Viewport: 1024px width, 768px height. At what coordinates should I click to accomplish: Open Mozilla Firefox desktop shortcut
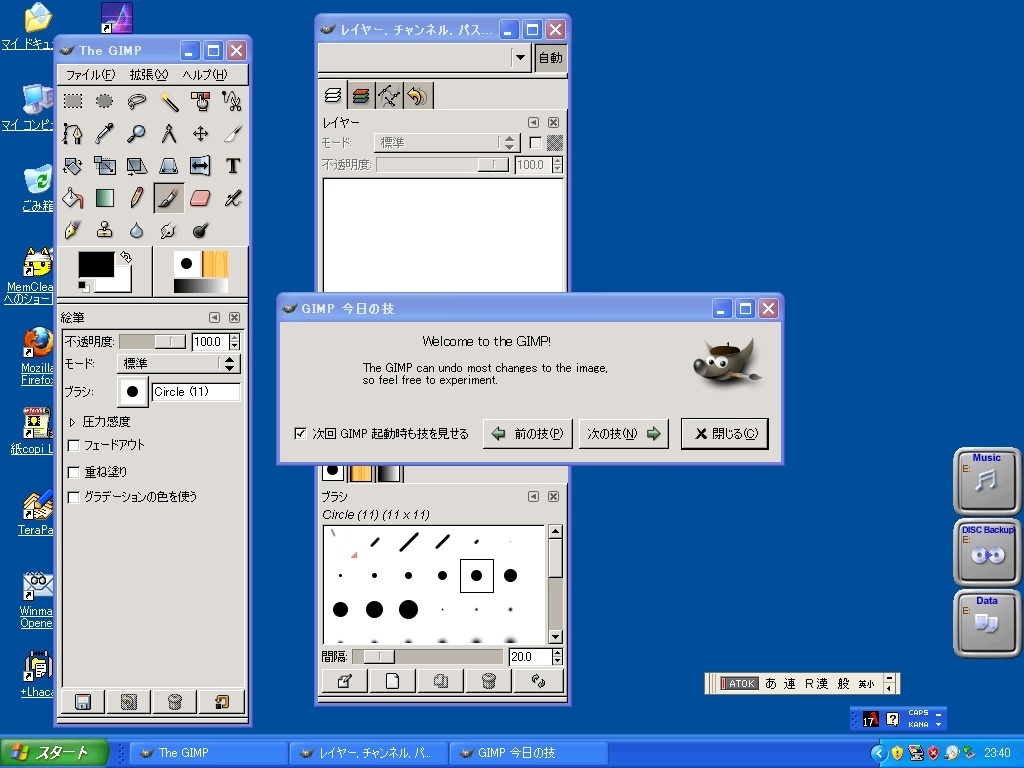tap(37, 357)
